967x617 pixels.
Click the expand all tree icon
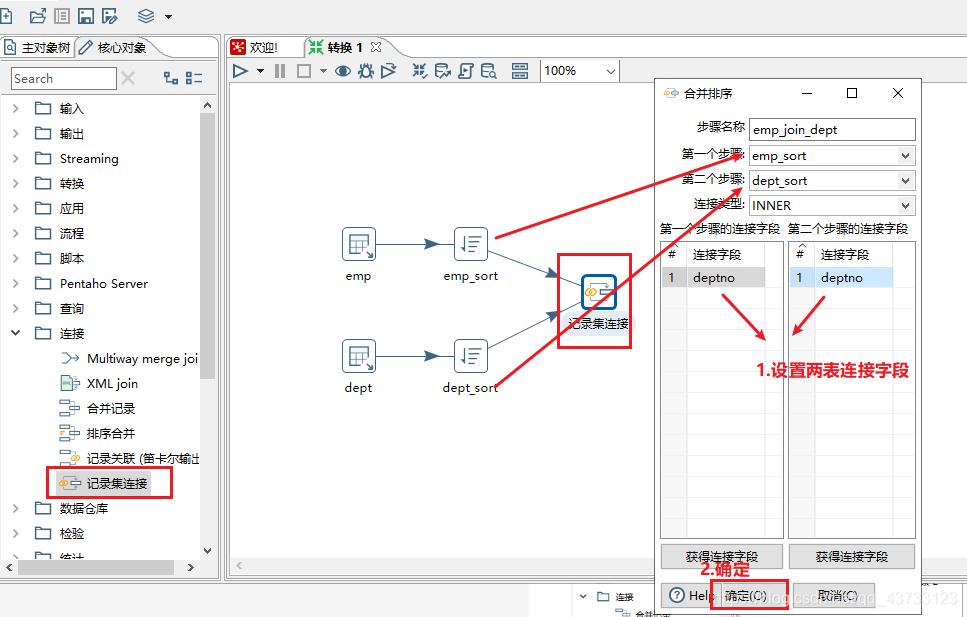[x=171, y=78]
